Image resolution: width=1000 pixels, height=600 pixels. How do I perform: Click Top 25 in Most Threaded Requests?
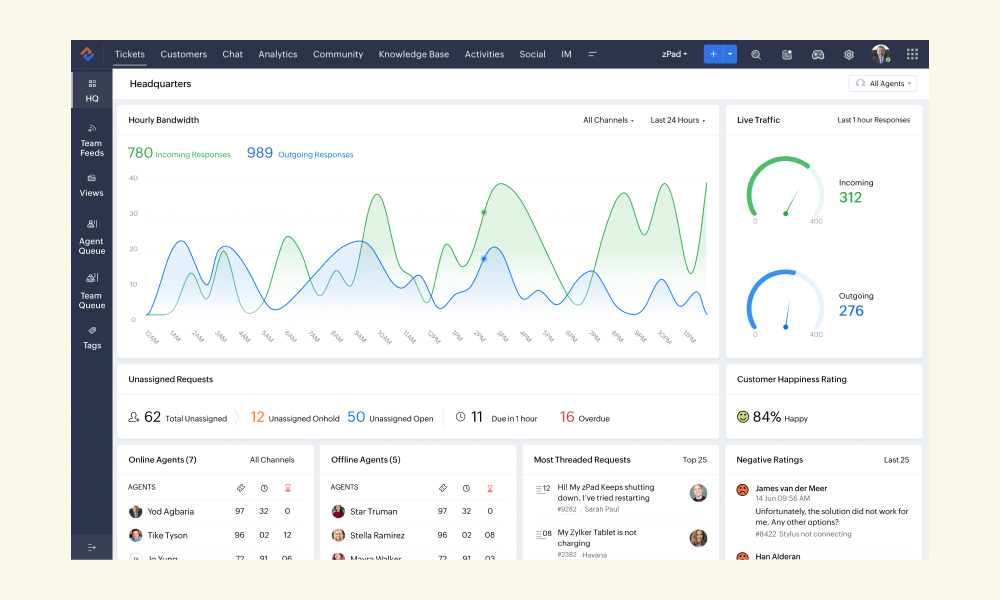(695, 460)
